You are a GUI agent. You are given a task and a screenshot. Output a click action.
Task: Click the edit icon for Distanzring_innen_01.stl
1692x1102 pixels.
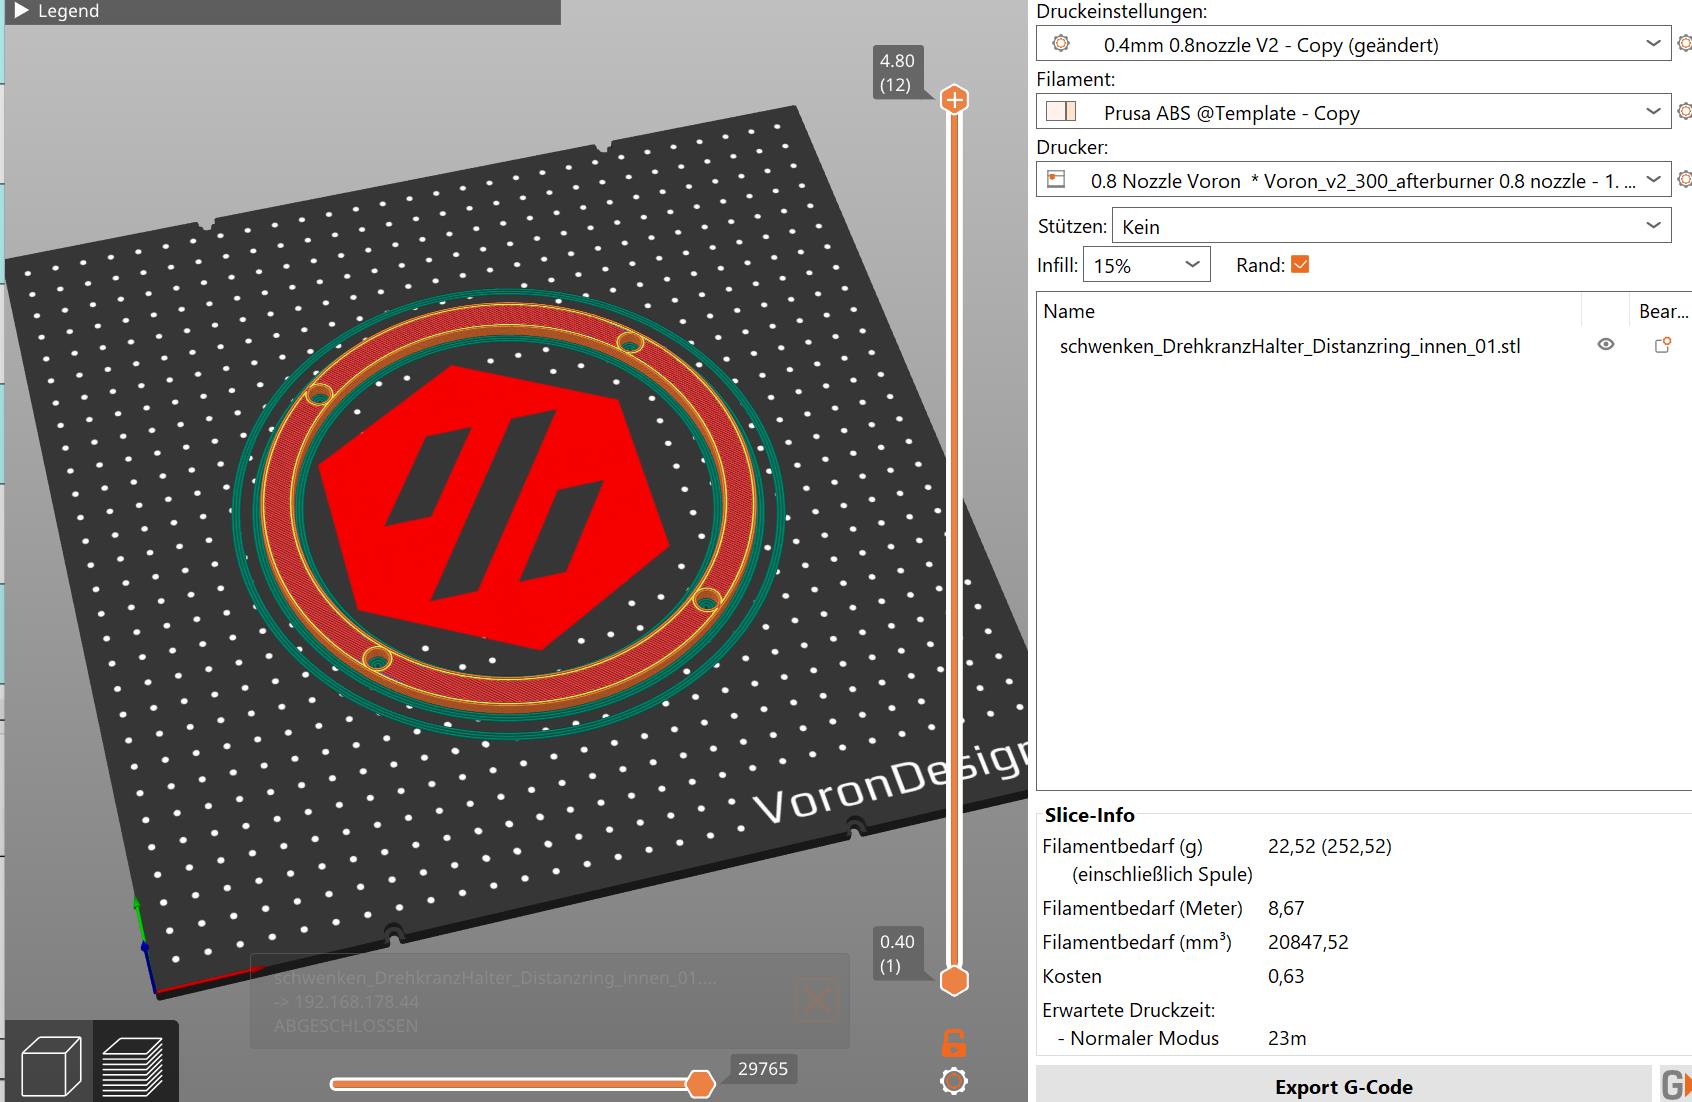click(x=1663, y=345)
